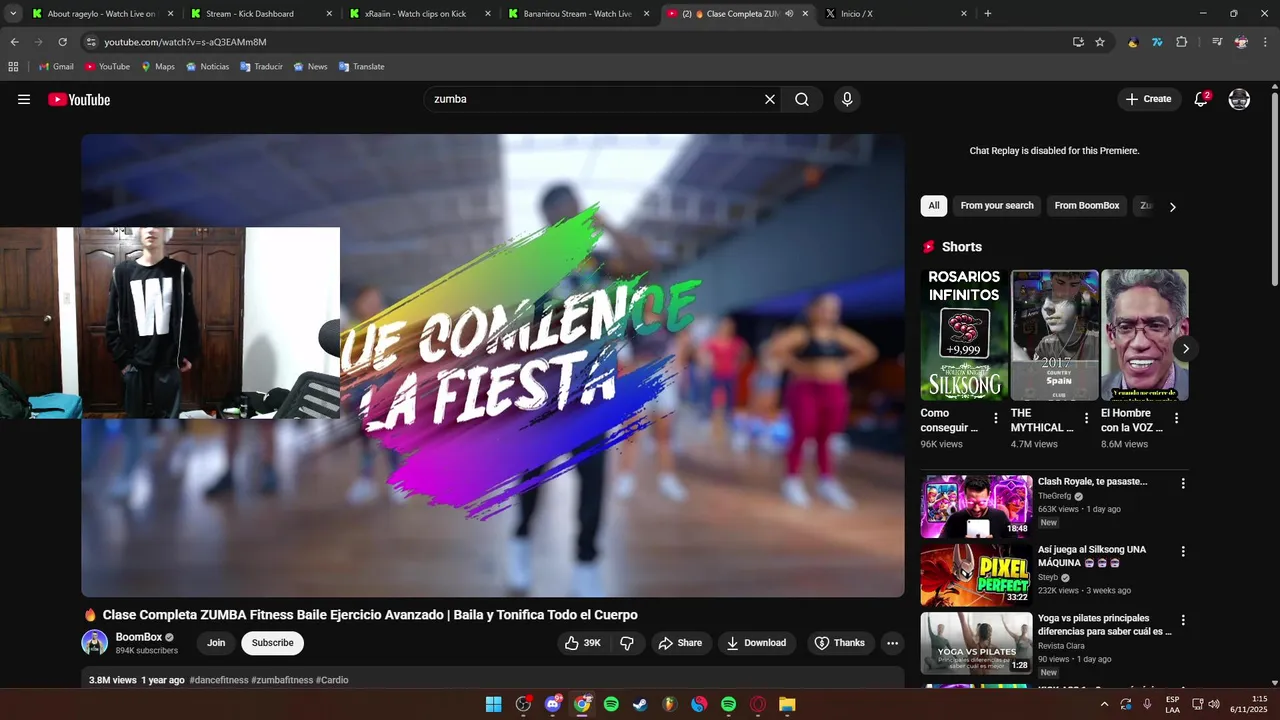This screenshot has height=720, width=1280.
Task: Go to the YouTube home logo
Action: (x=79, y=99)
